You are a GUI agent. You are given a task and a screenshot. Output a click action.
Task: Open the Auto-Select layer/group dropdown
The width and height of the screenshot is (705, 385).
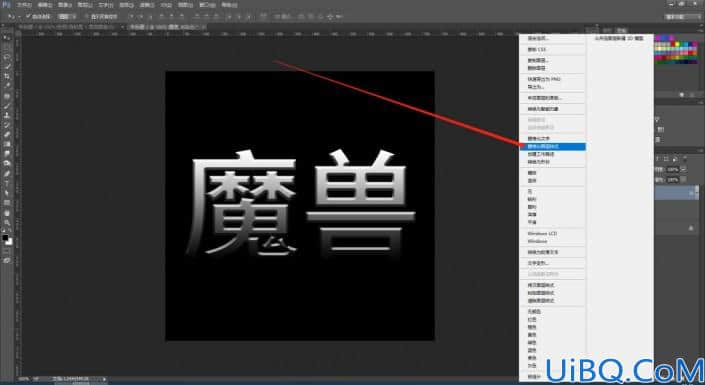pos(67,17)
